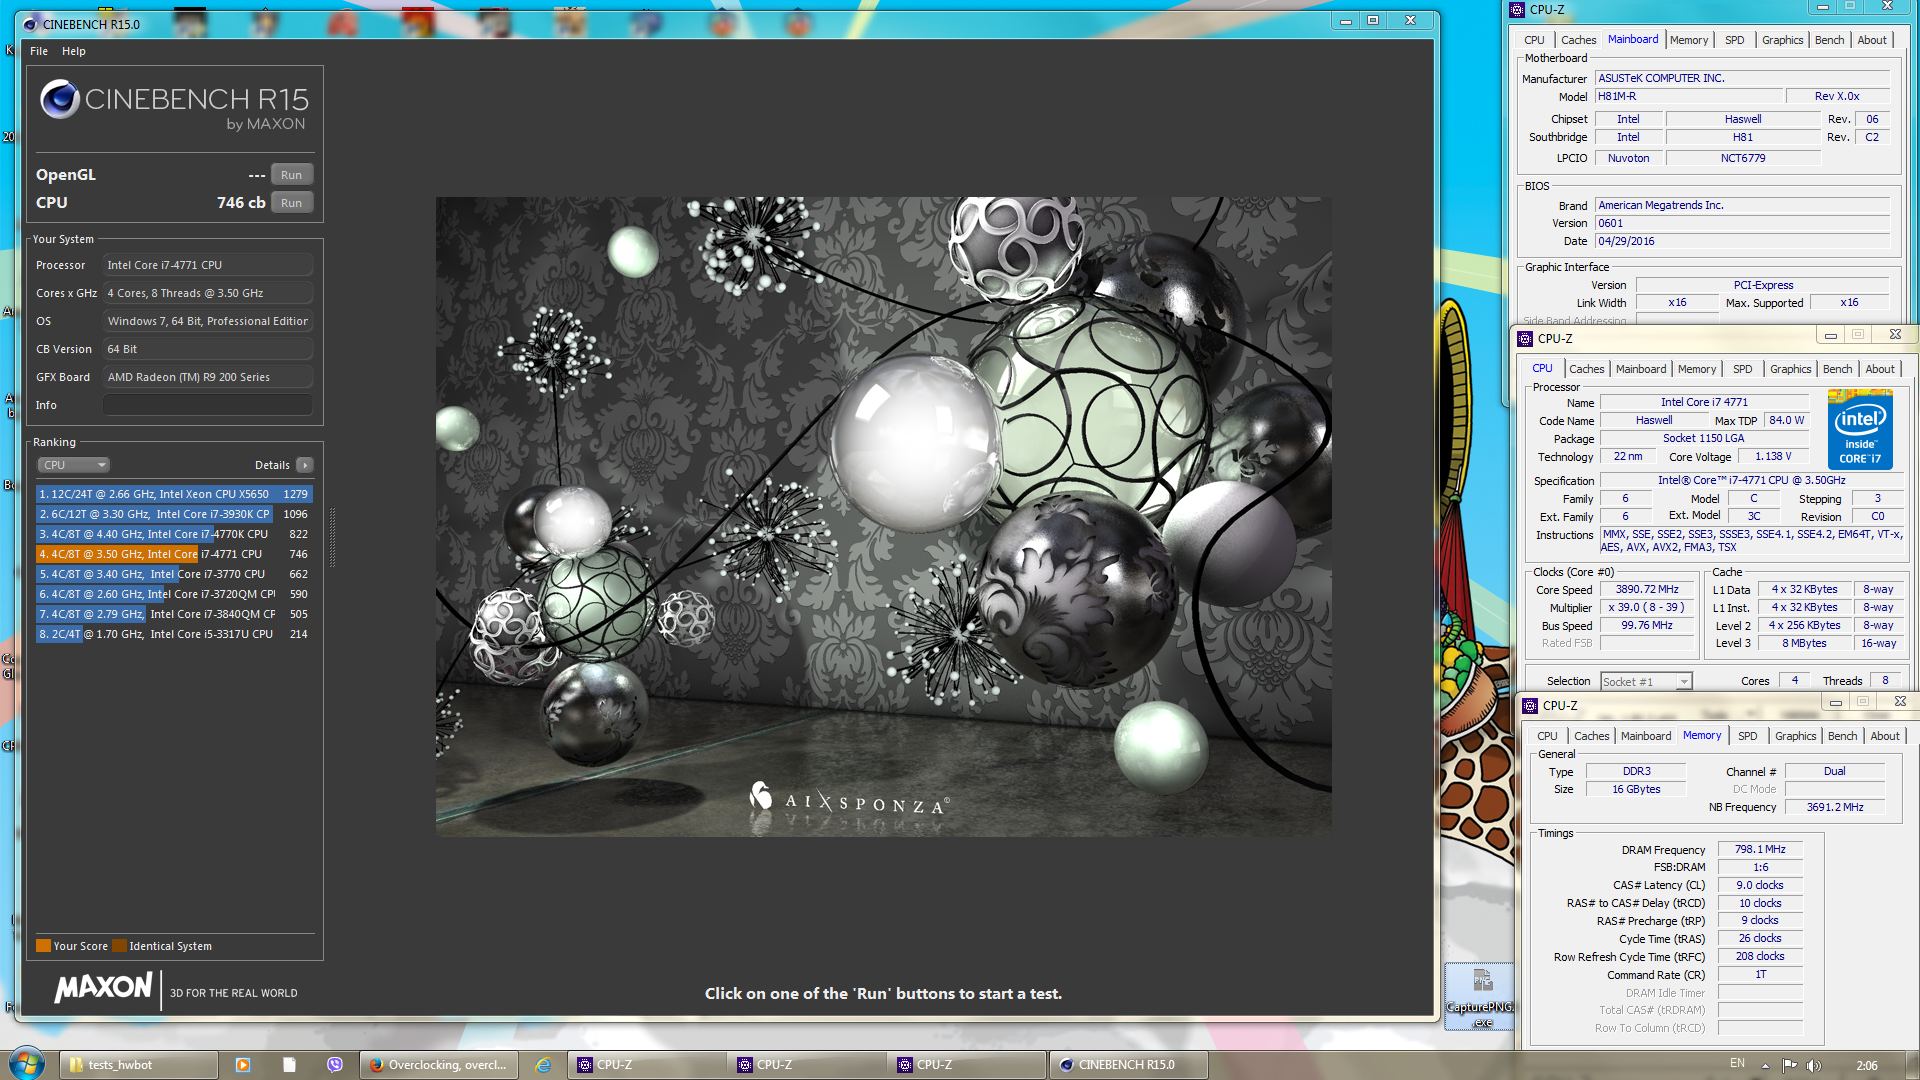Switch to CINEBENCH R15.0 taskbar button
This screenshot has width=1920, height=1080.
coord(1130,1065)
